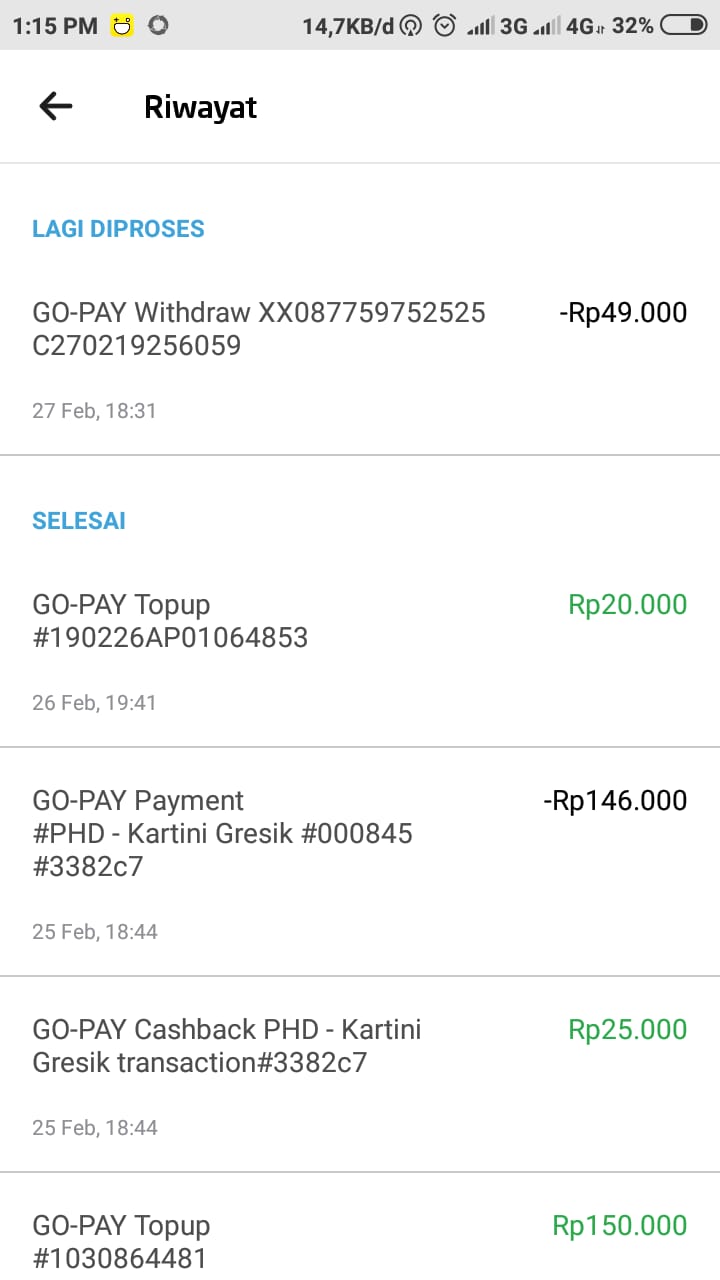720x1280 pixels.
Task: Tap the back arrow icon
Action: click(56, 106)
